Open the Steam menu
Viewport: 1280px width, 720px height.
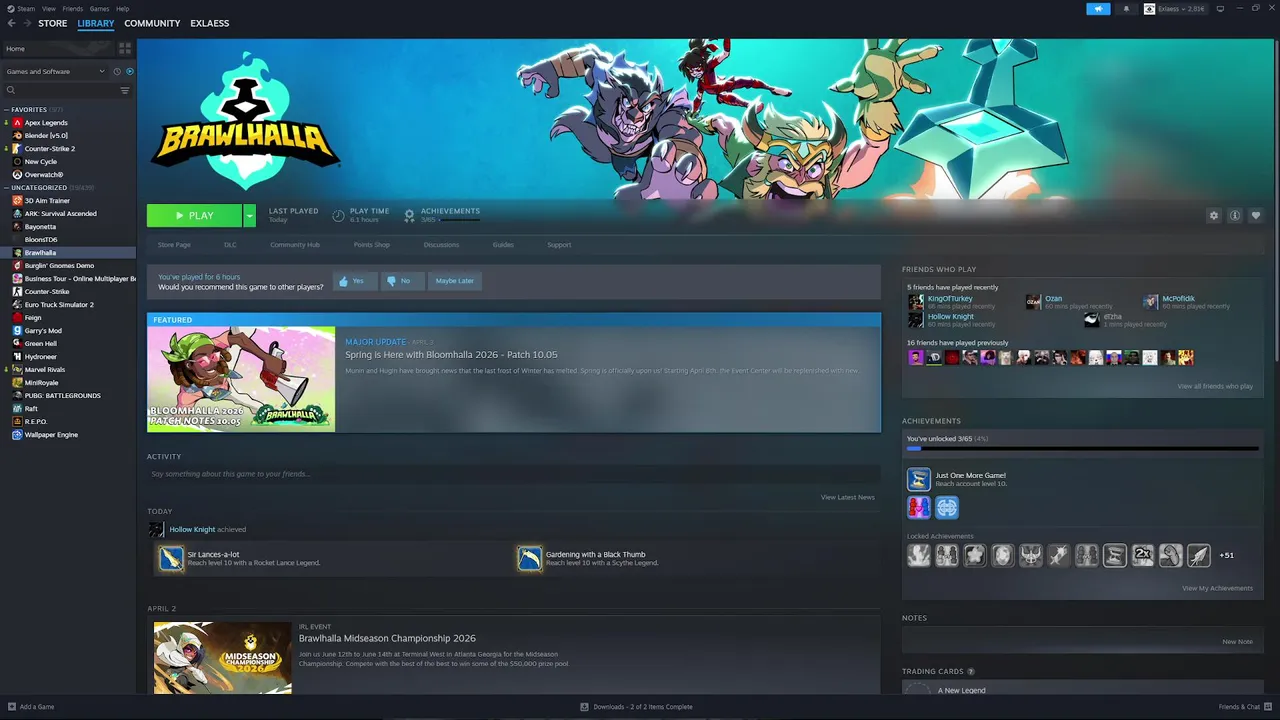(25, 8)
